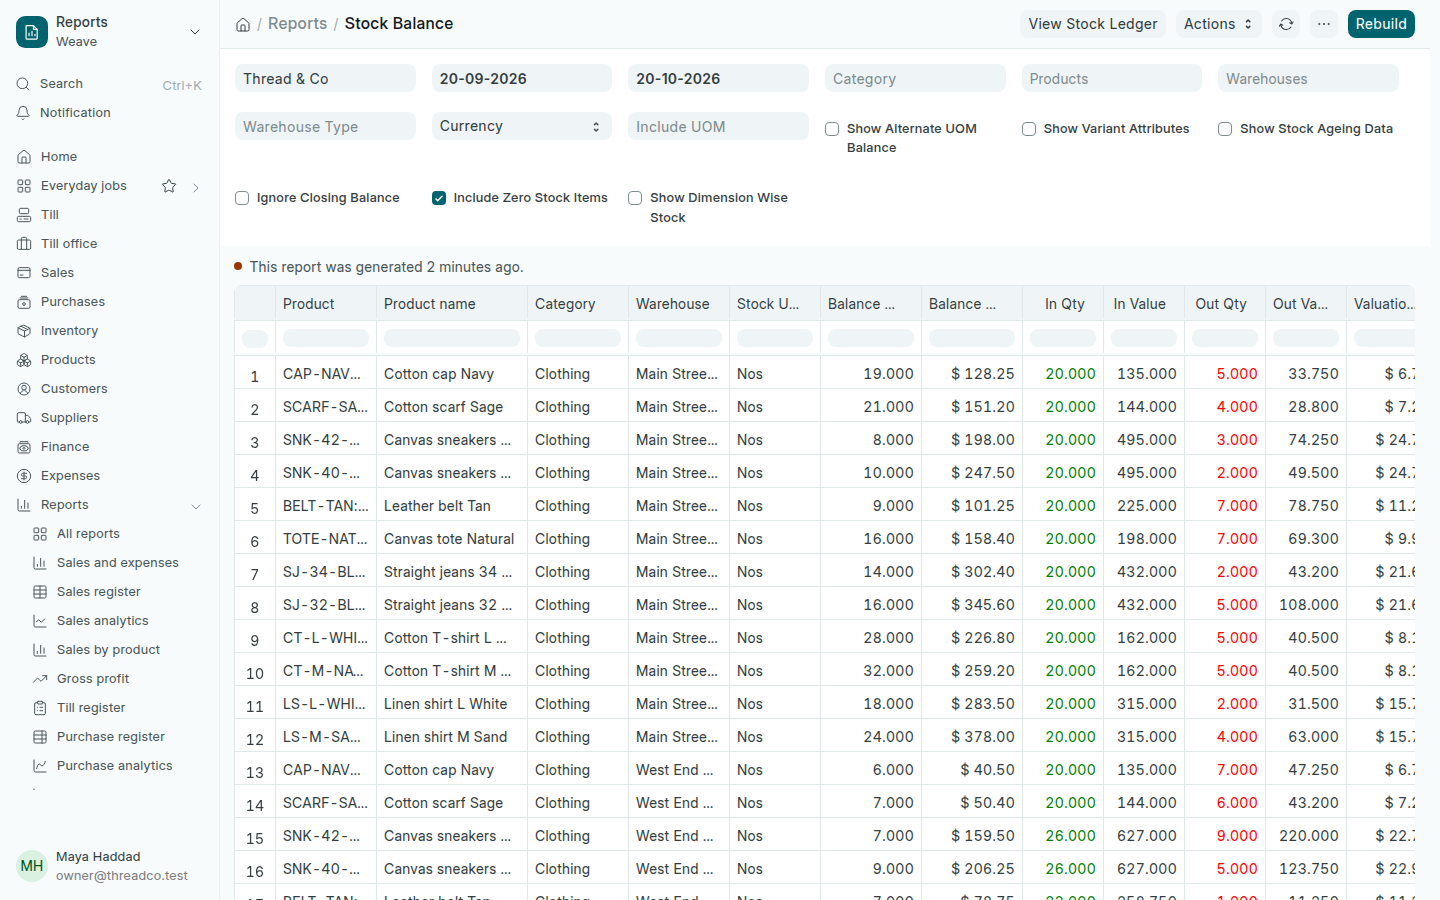Screen dimensions: 1440x900
Task: Follow the Reports breadcrumb link
Action: pyautogui.click(x=297, y=24)
